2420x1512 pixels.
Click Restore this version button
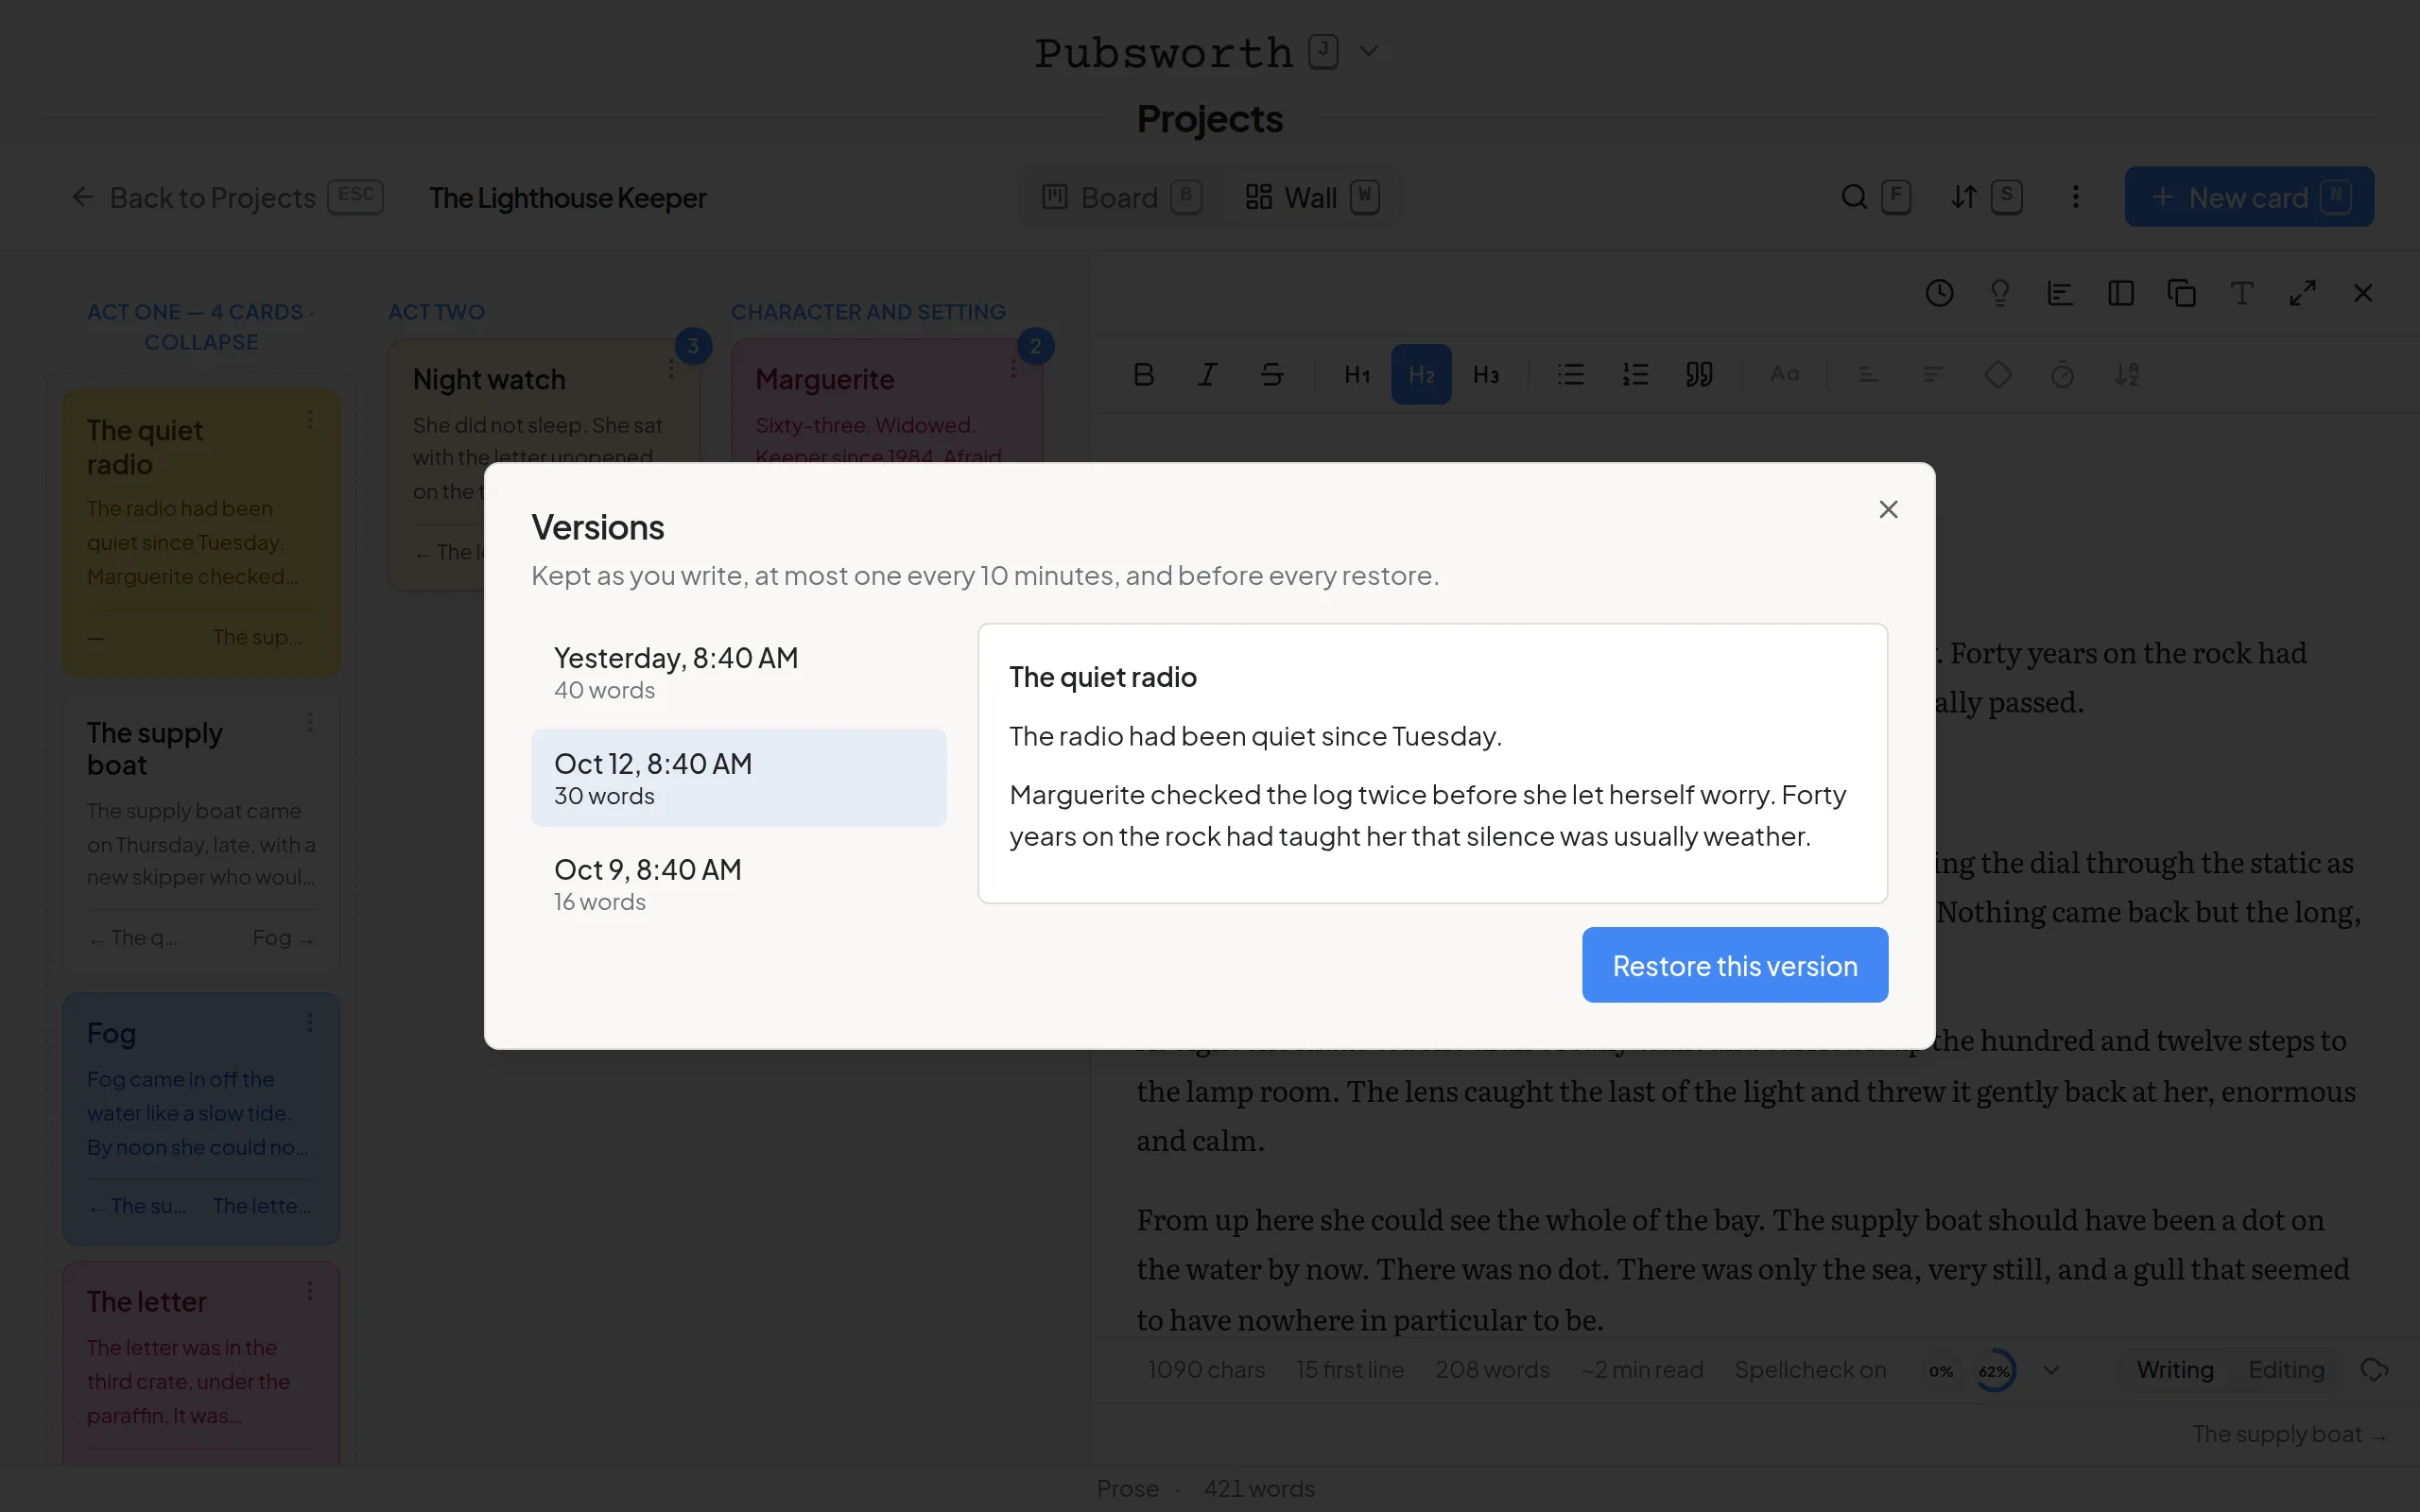pos(1735,965)
